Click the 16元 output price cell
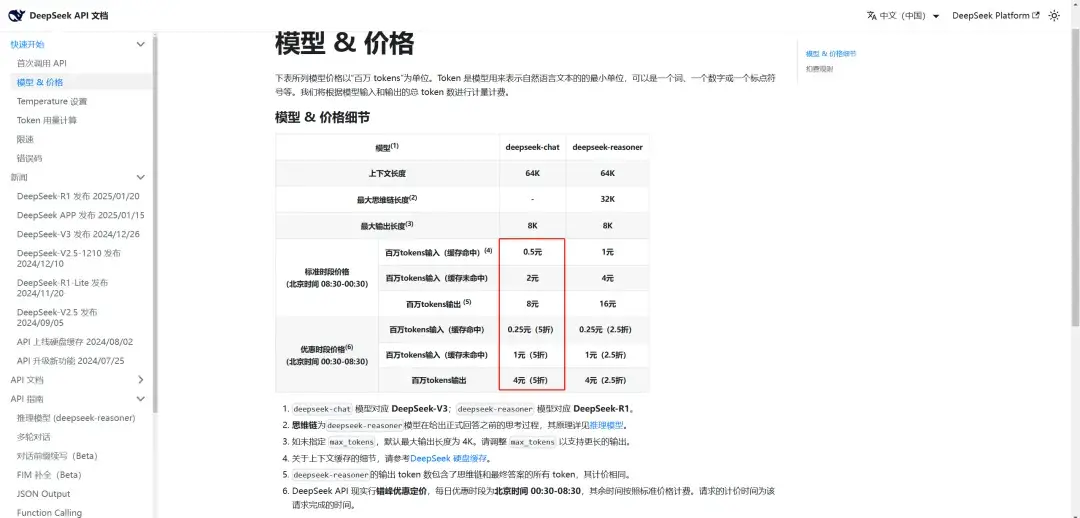The width and height of the screenshot is (1080, 518). pos(607,304)
